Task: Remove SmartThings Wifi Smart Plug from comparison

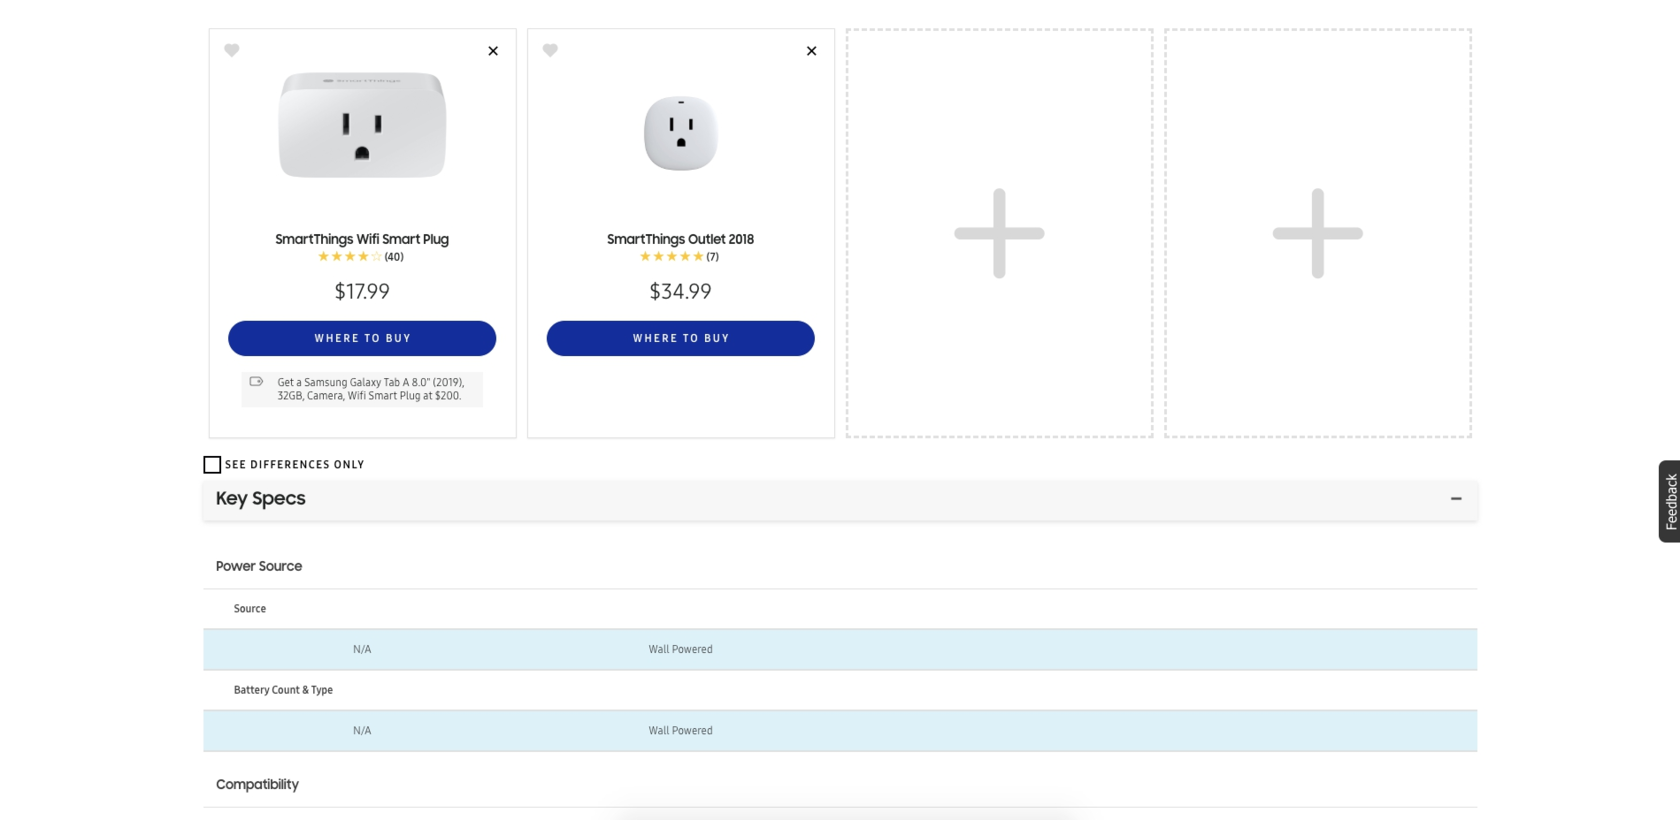Action: point(493,51)
